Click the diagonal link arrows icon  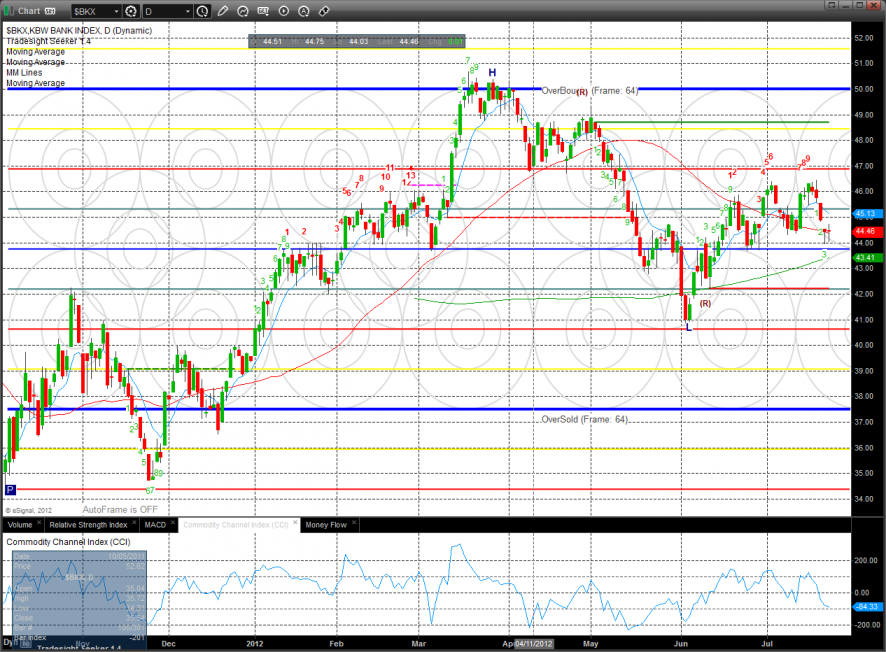tap(324, 11)
